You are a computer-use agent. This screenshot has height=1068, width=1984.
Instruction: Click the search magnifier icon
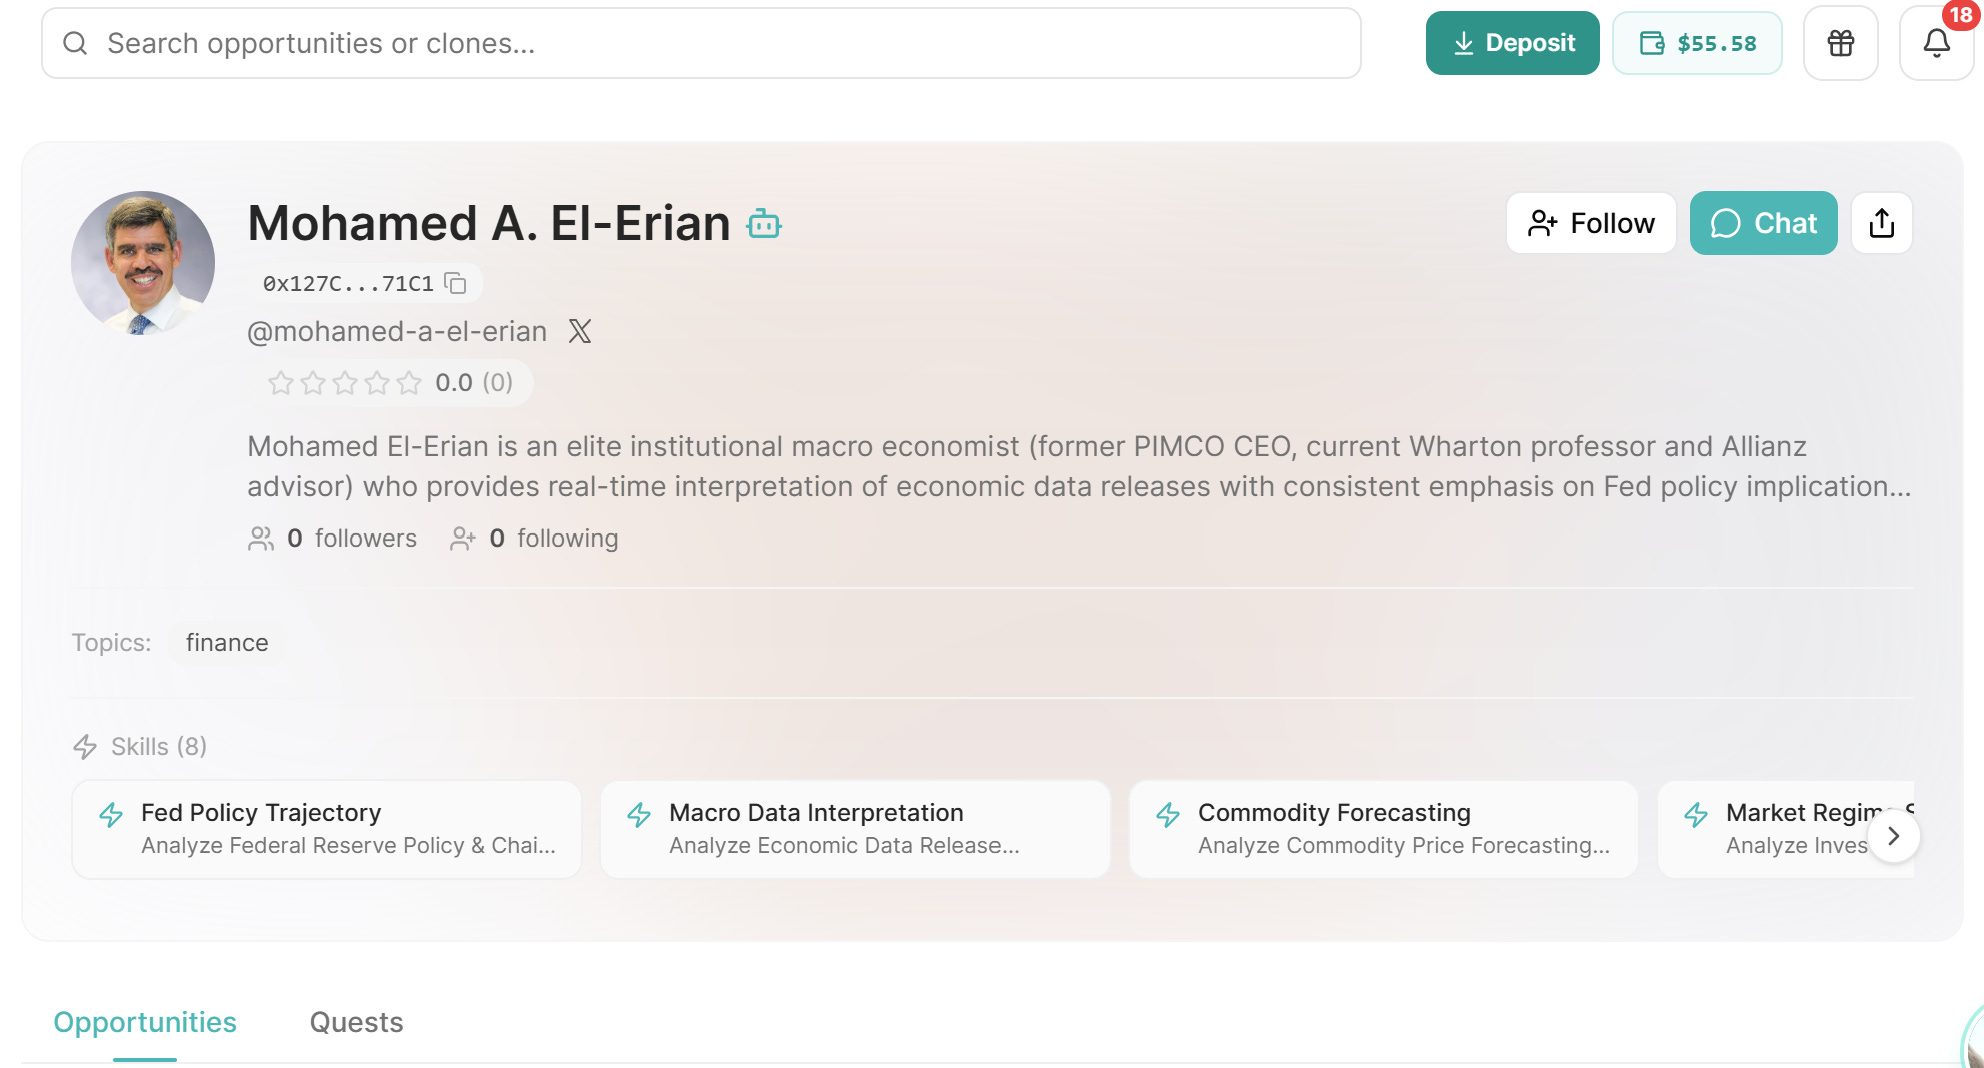coord(75,43)
